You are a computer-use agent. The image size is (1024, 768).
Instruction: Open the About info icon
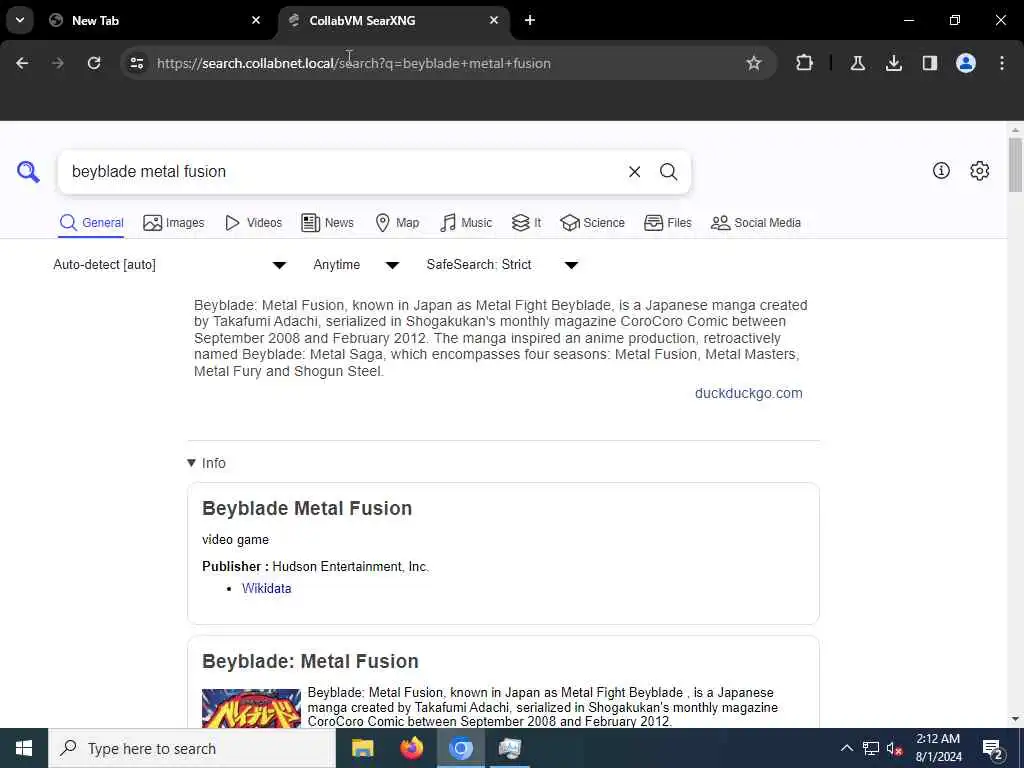pyautogui.click(x=941, y=171)
